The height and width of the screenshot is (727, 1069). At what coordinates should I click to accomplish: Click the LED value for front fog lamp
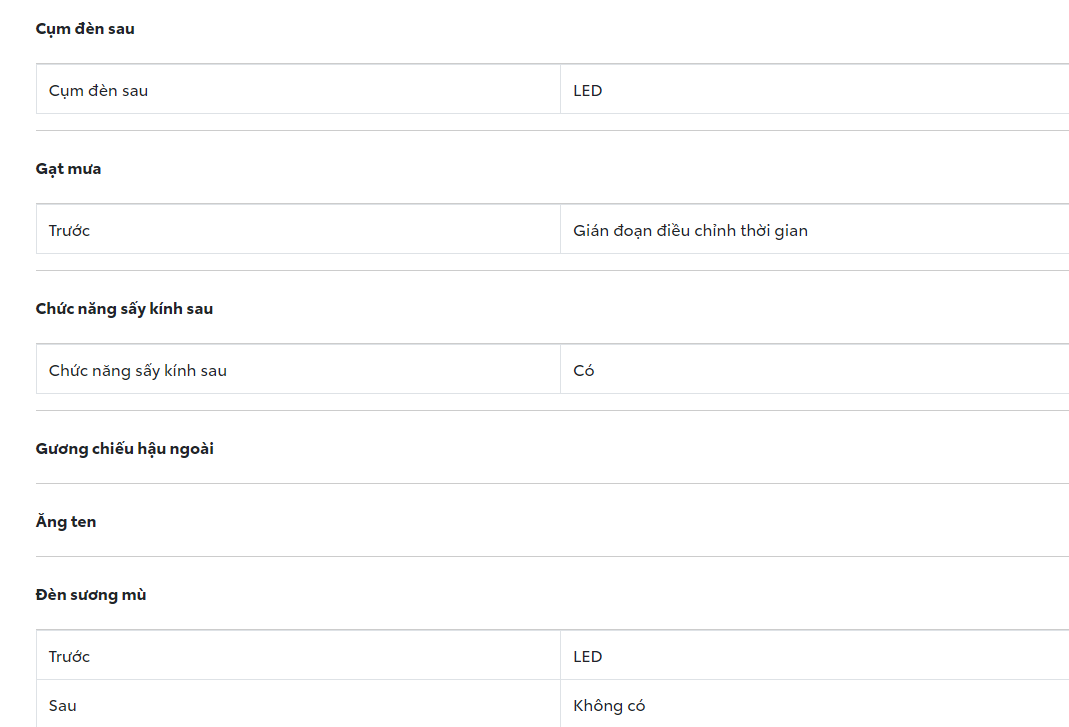[588, 657]
